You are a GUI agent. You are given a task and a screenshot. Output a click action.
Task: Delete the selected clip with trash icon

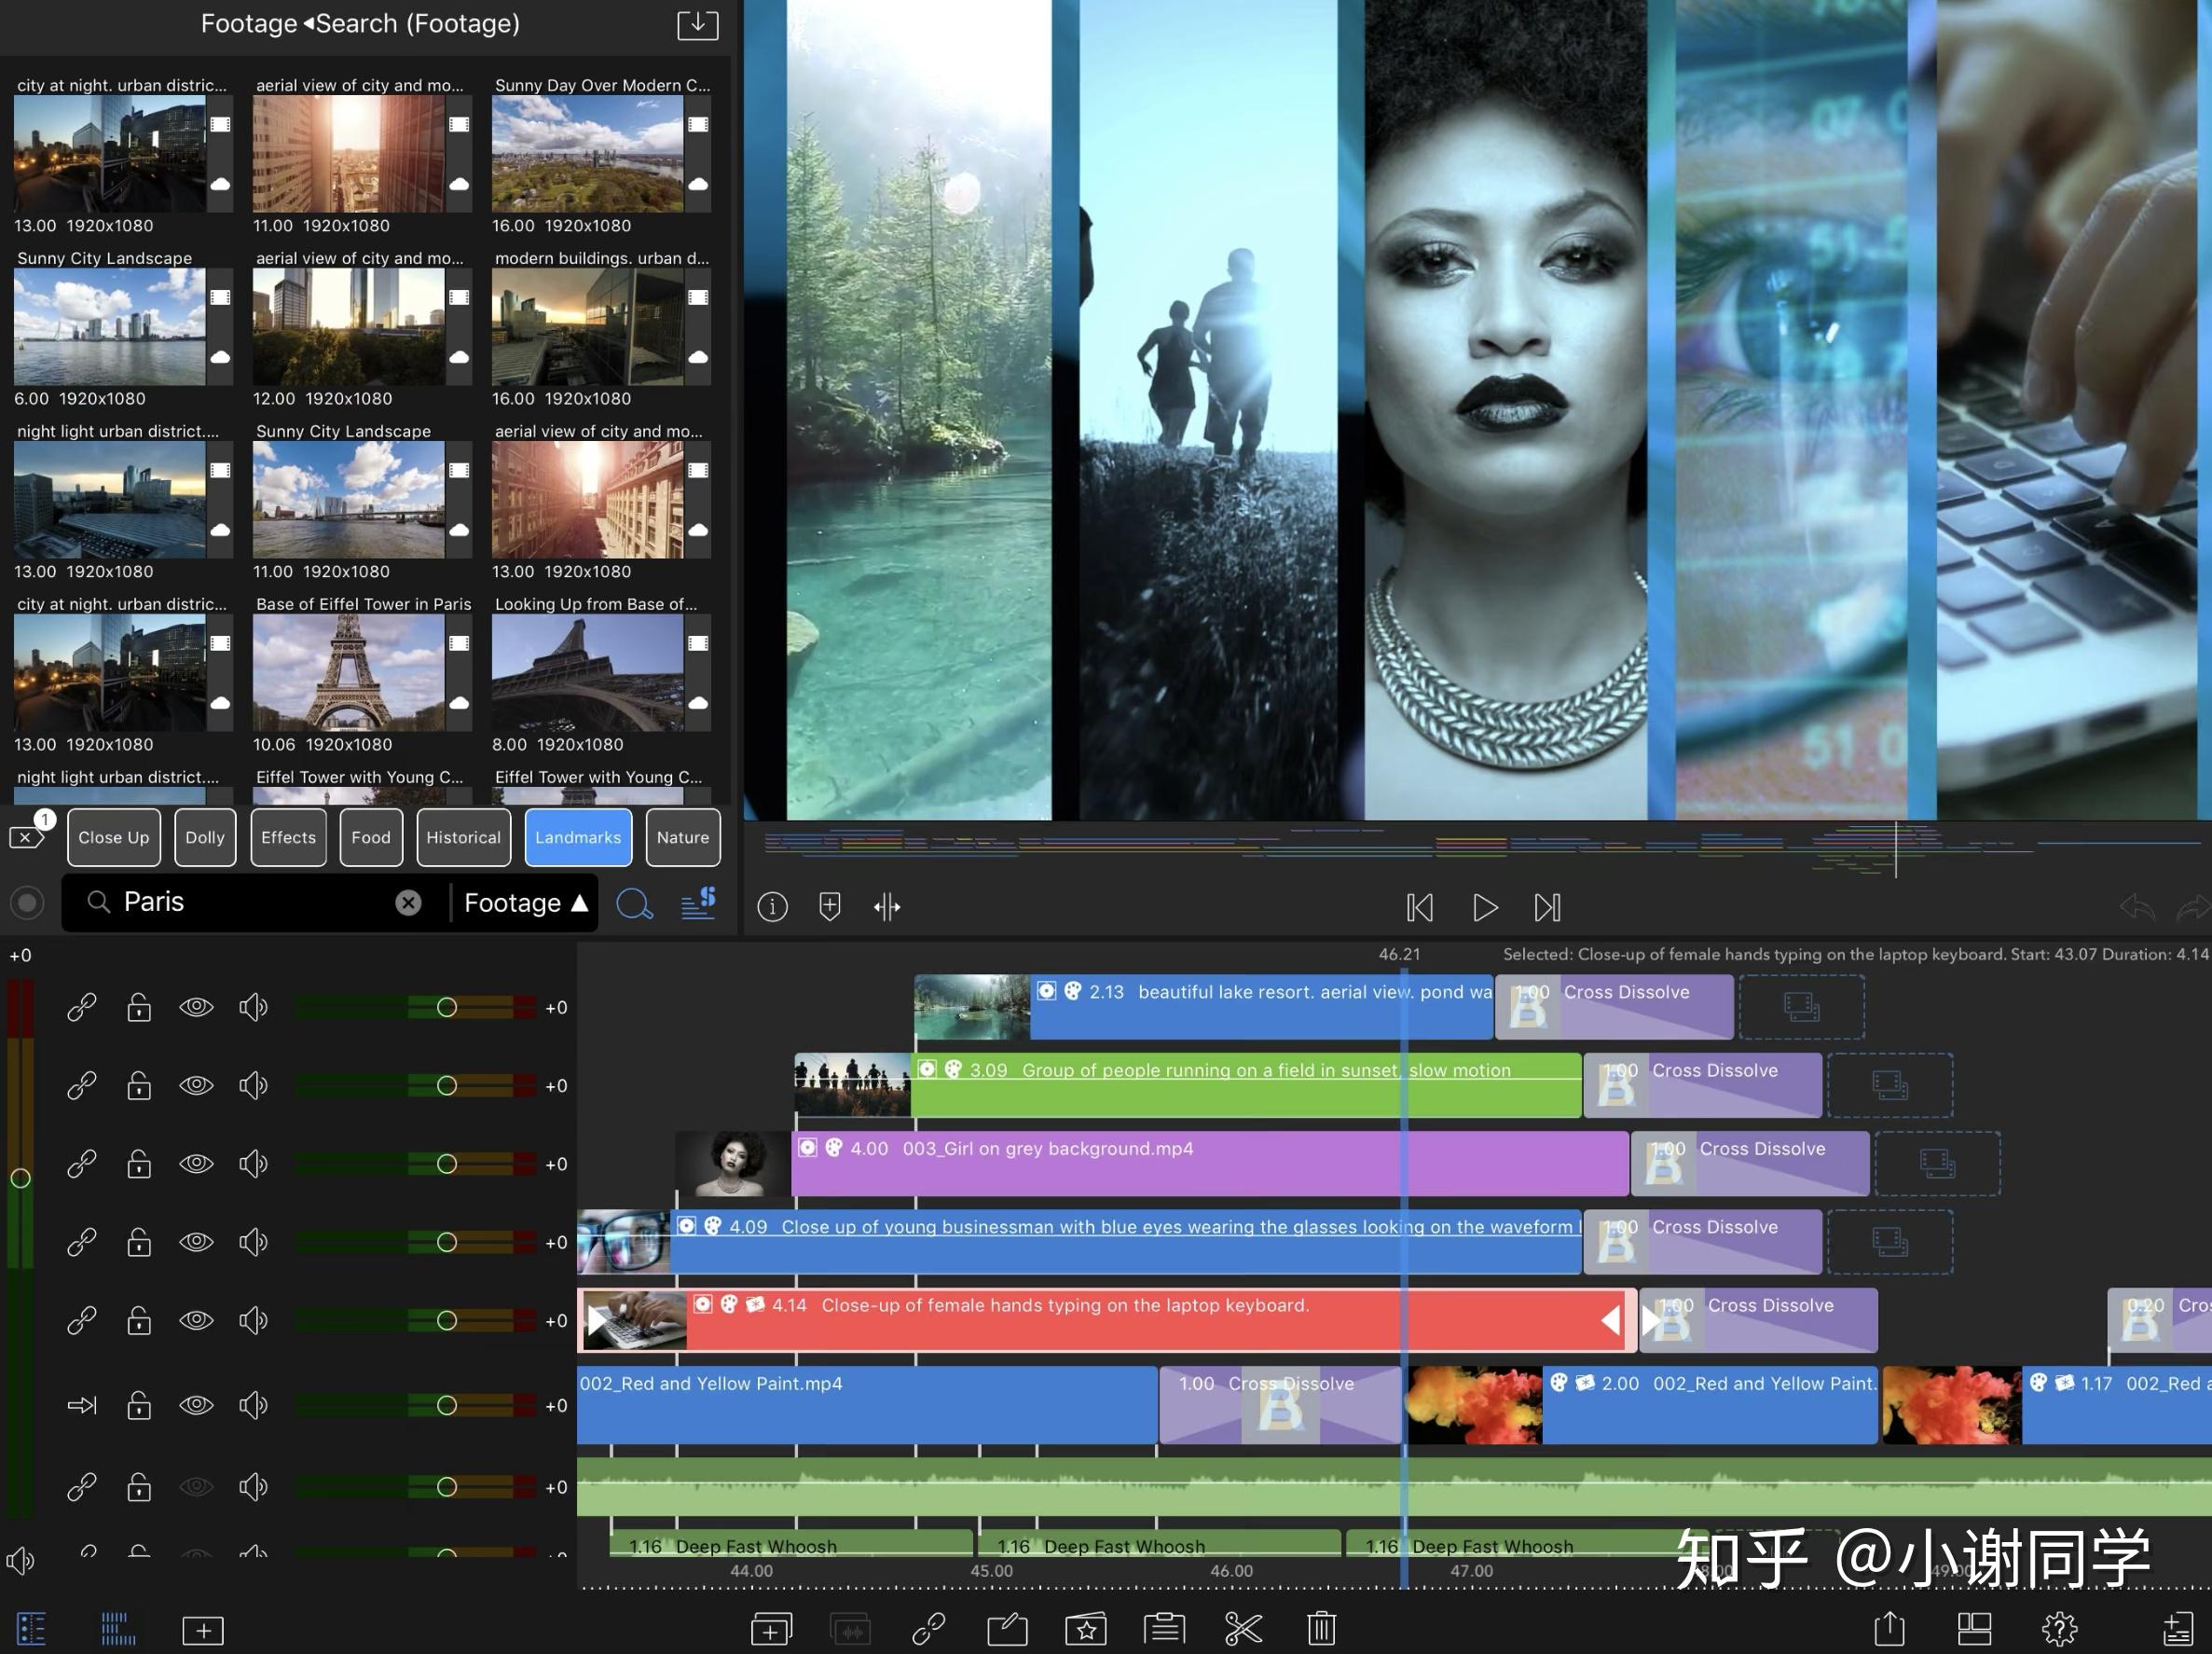[x=1322, y=1629]
